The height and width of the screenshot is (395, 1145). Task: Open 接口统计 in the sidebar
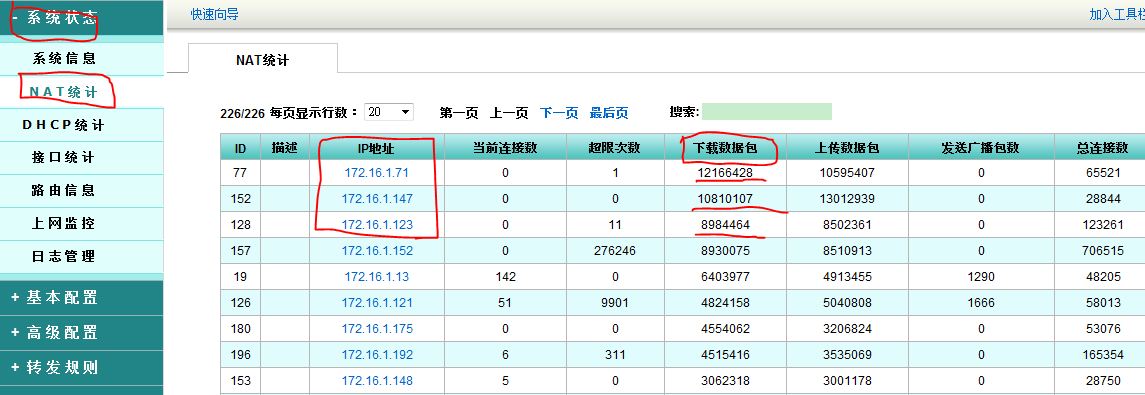point(64,158)
